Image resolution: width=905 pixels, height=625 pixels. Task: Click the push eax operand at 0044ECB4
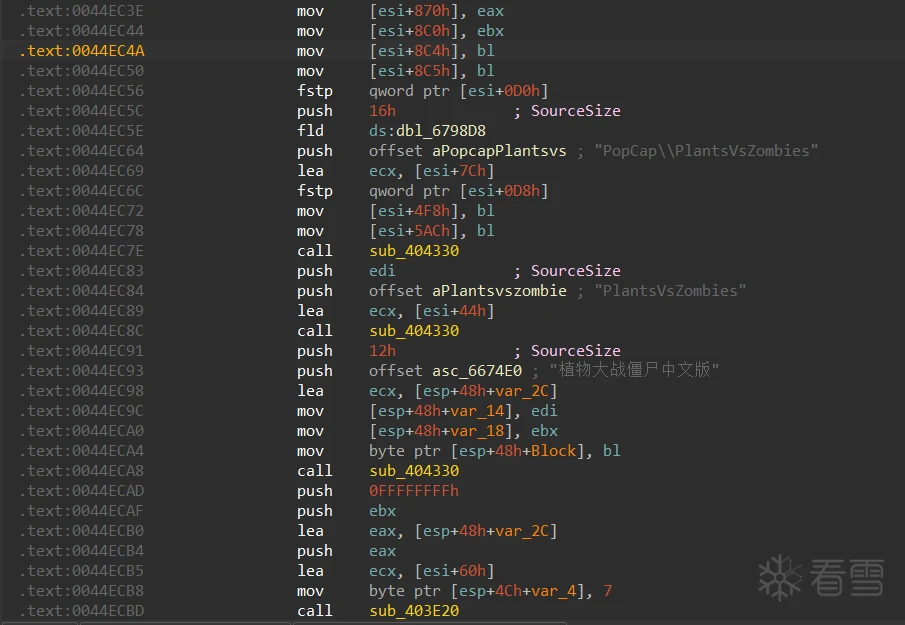coord(383,551)
